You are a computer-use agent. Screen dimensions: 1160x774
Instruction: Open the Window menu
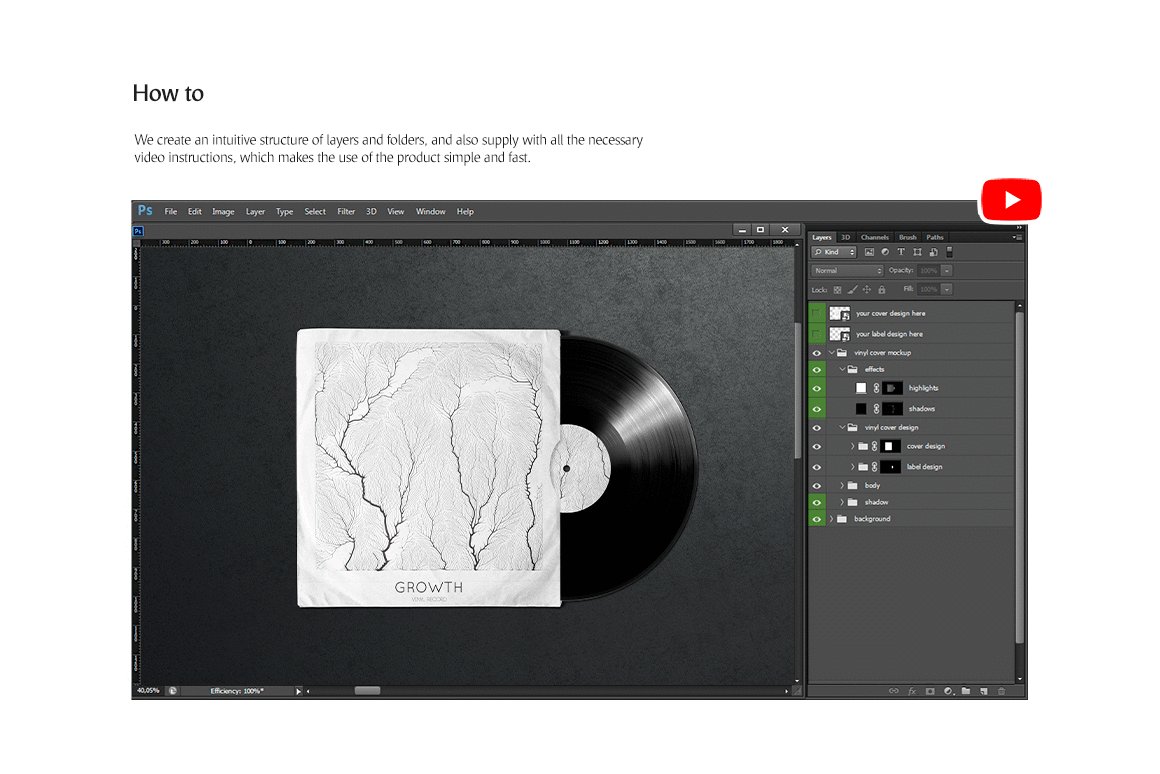click(x=431, y=212)
